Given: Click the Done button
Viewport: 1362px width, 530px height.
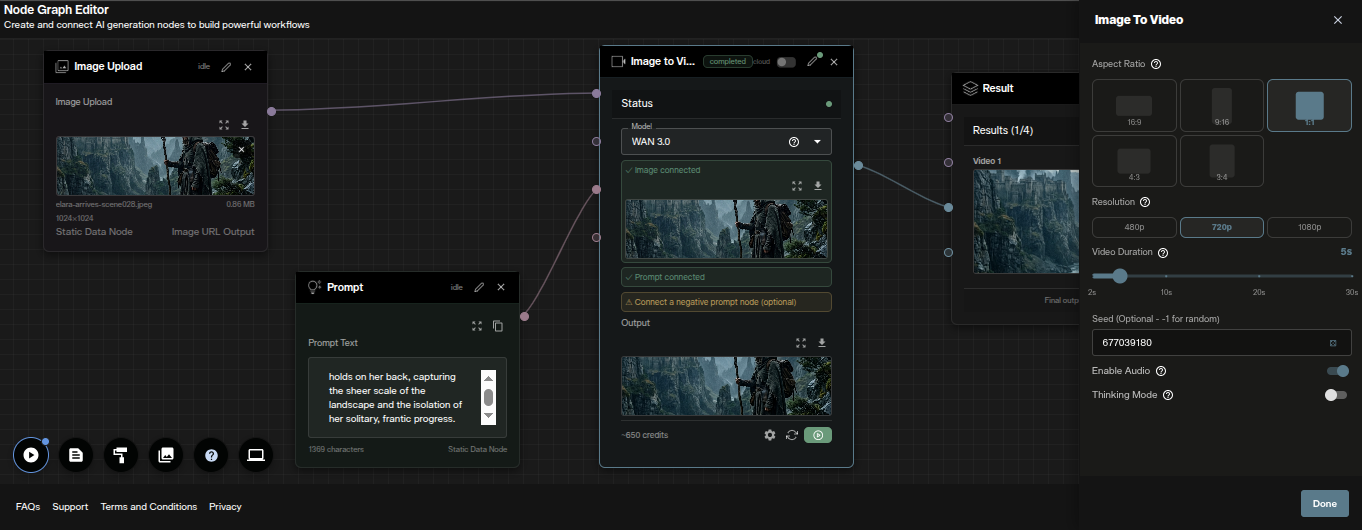Looking at the screenshot, I should [1325, 503].
